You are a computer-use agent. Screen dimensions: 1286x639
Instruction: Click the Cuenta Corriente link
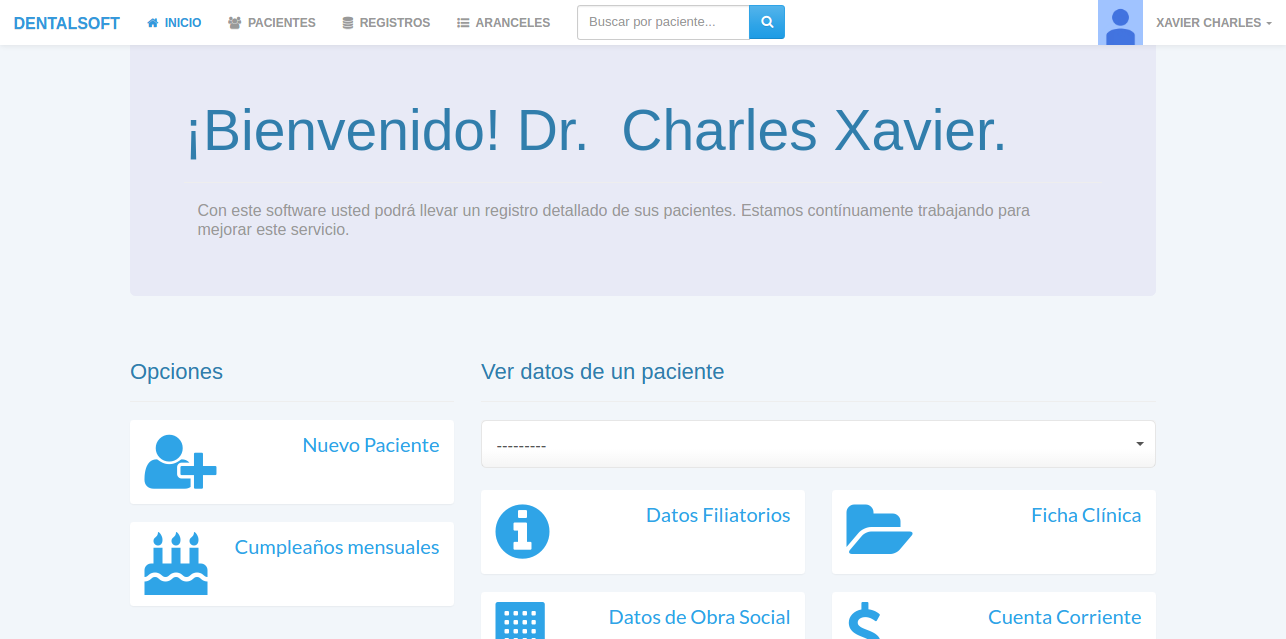coord(1064,617)
